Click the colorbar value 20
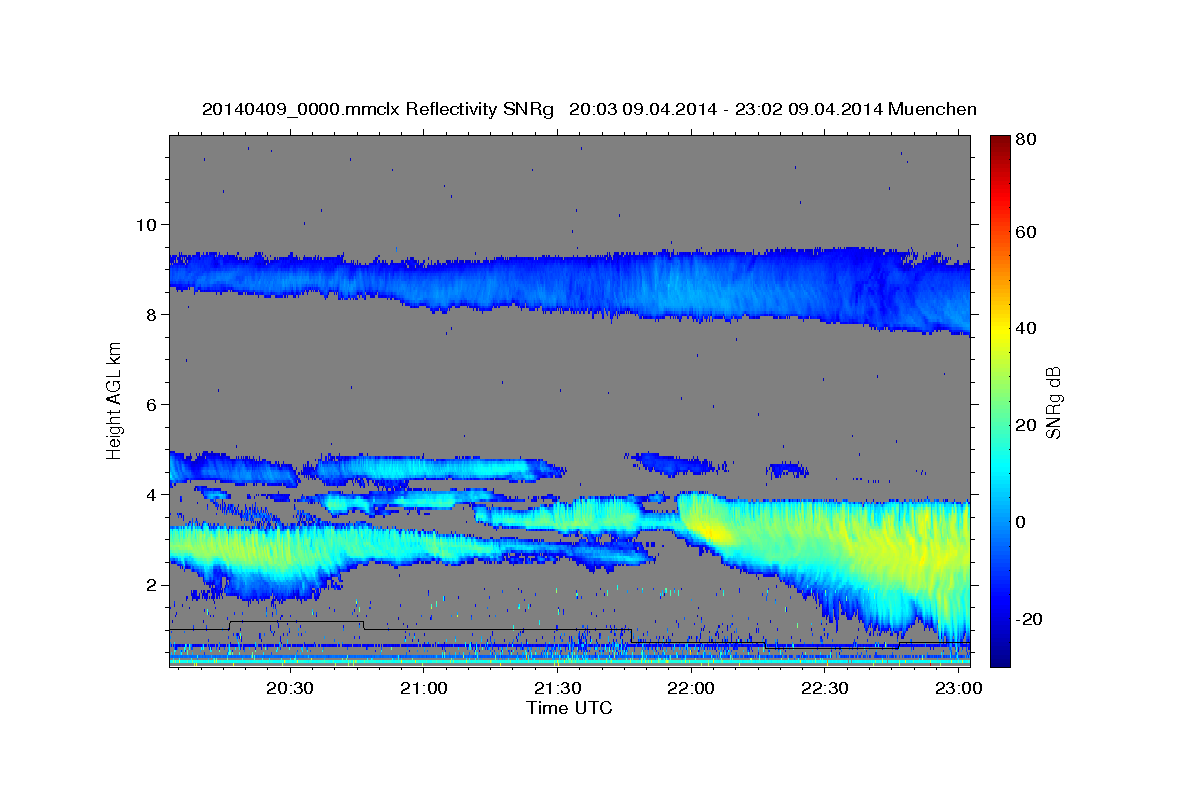 pos(1025,425)
